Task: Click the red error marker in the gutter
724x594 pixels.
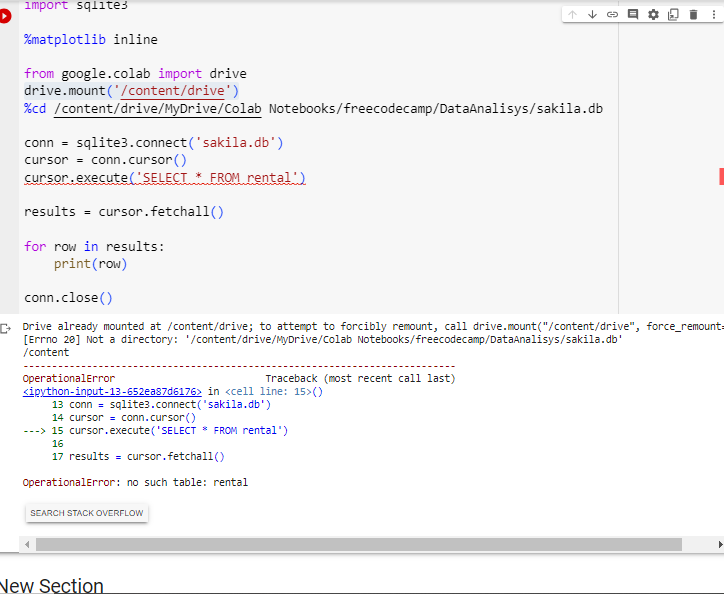Action: [721, 176]
